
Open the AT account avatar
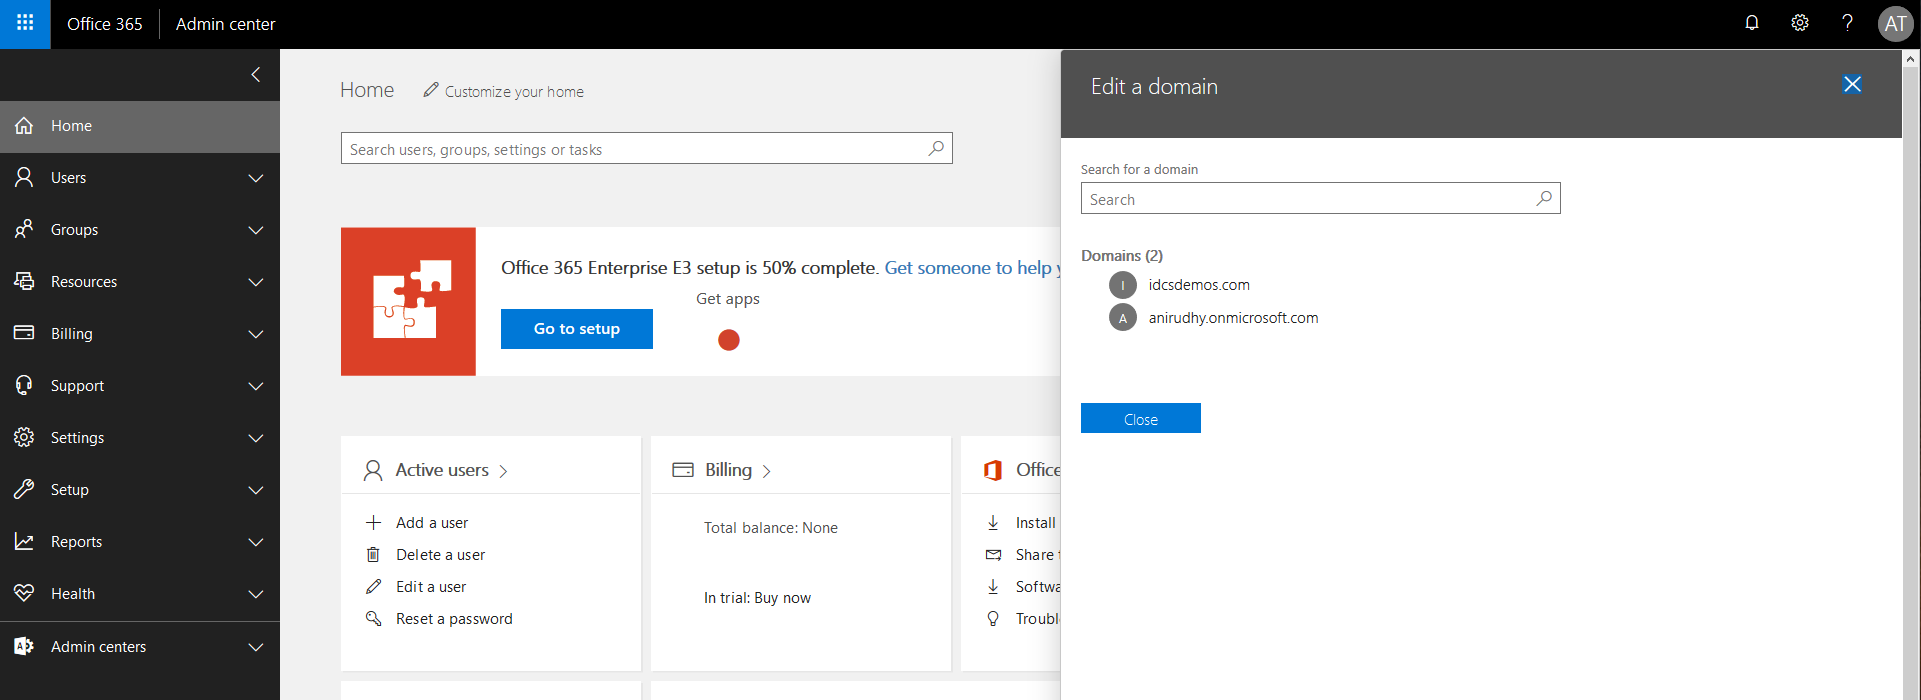click(x=1895, y=24)
